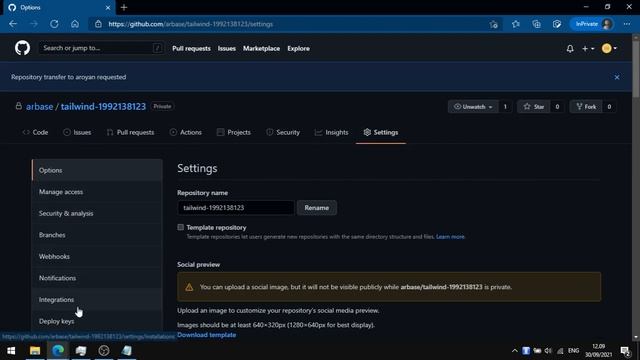Open Webhooks settings
The height and width of the screenshot is (360, 640).
coord(97,257)
